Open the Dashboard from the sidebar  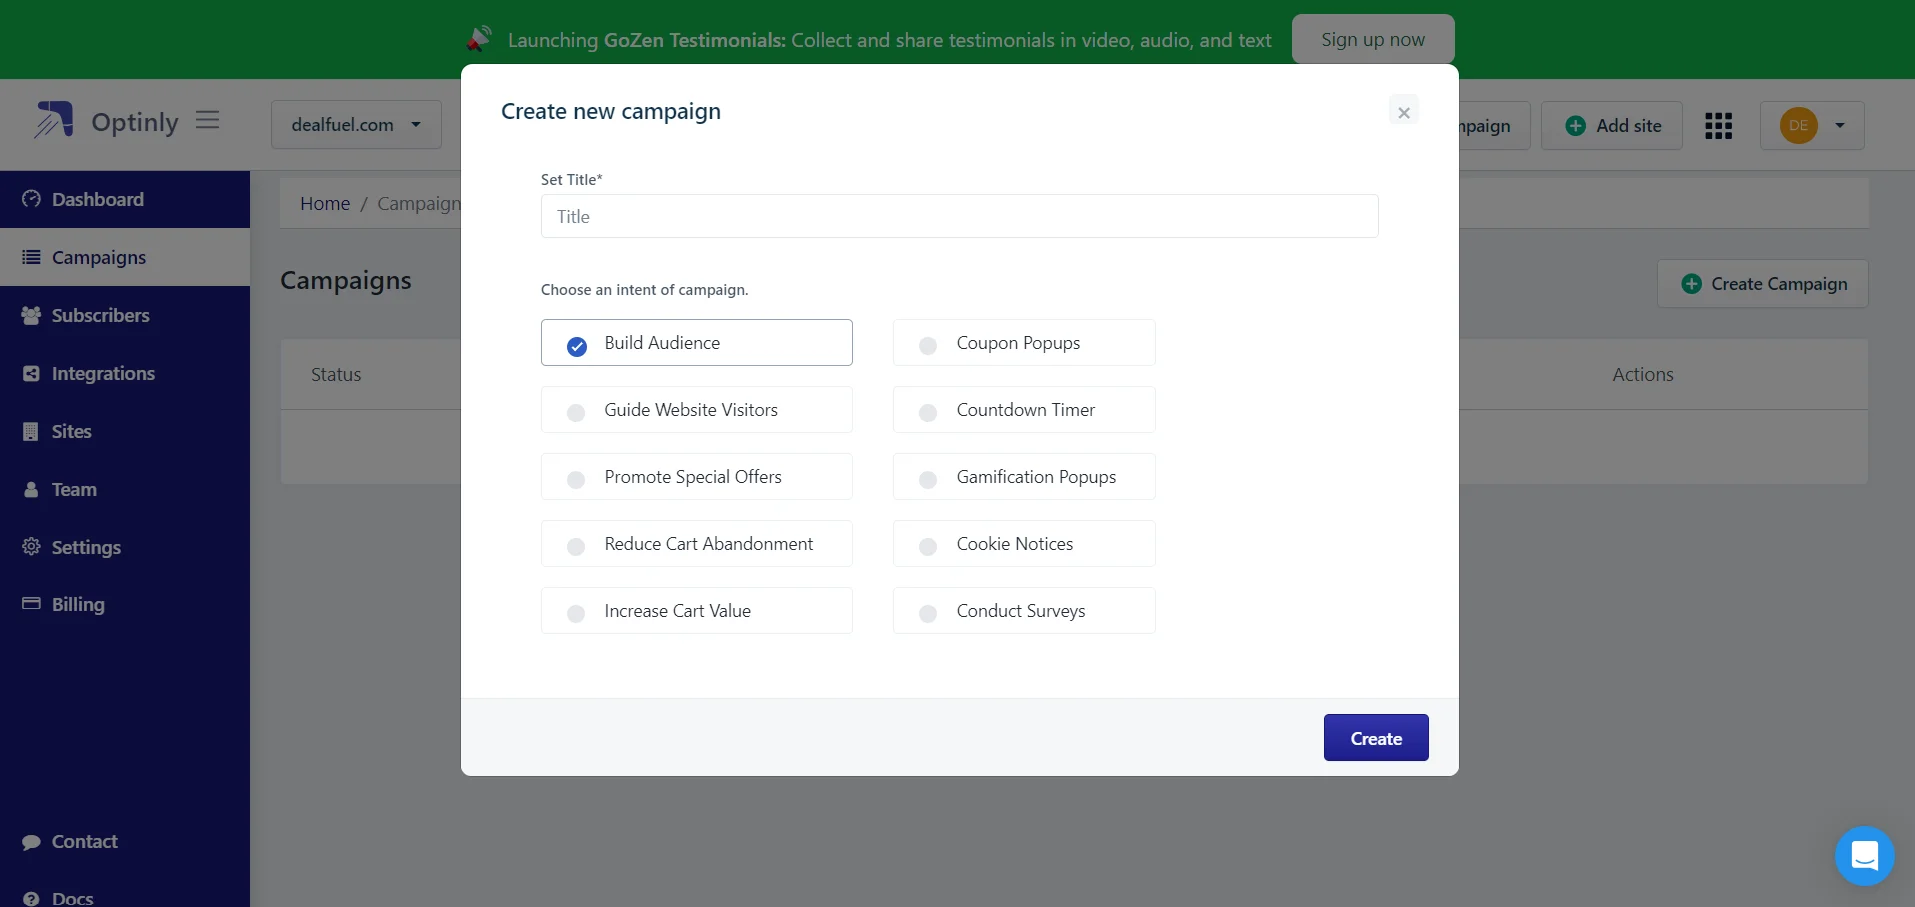point(31,199)
